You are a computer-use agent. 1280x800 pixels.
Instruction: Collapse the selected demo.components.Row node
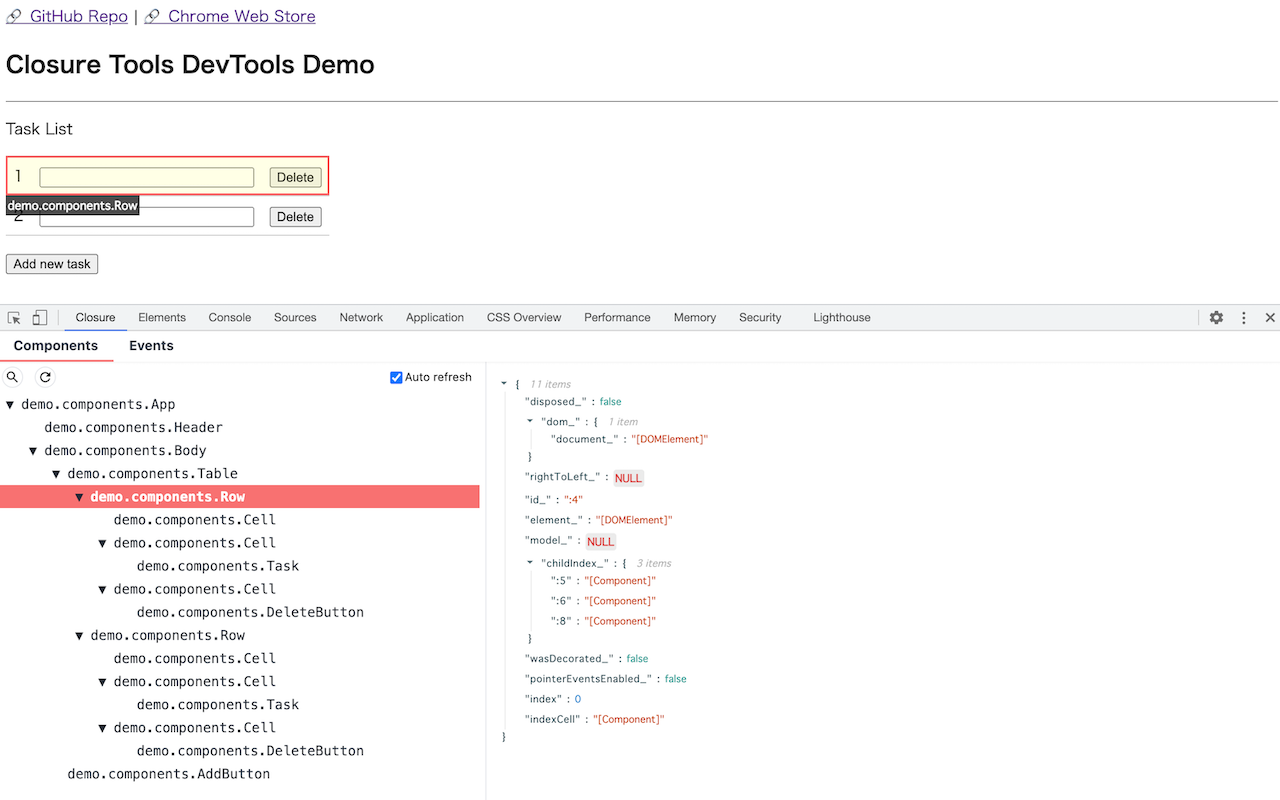tap(79, 496)
